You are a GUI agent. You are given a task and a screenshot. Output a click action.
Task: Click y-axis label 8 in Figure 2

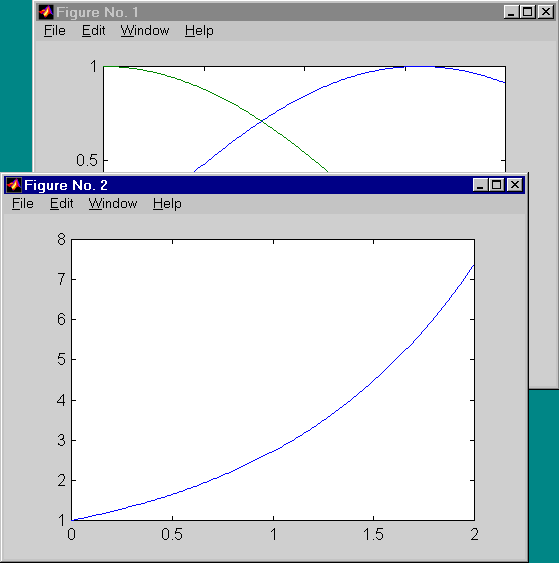pos(61,239)
